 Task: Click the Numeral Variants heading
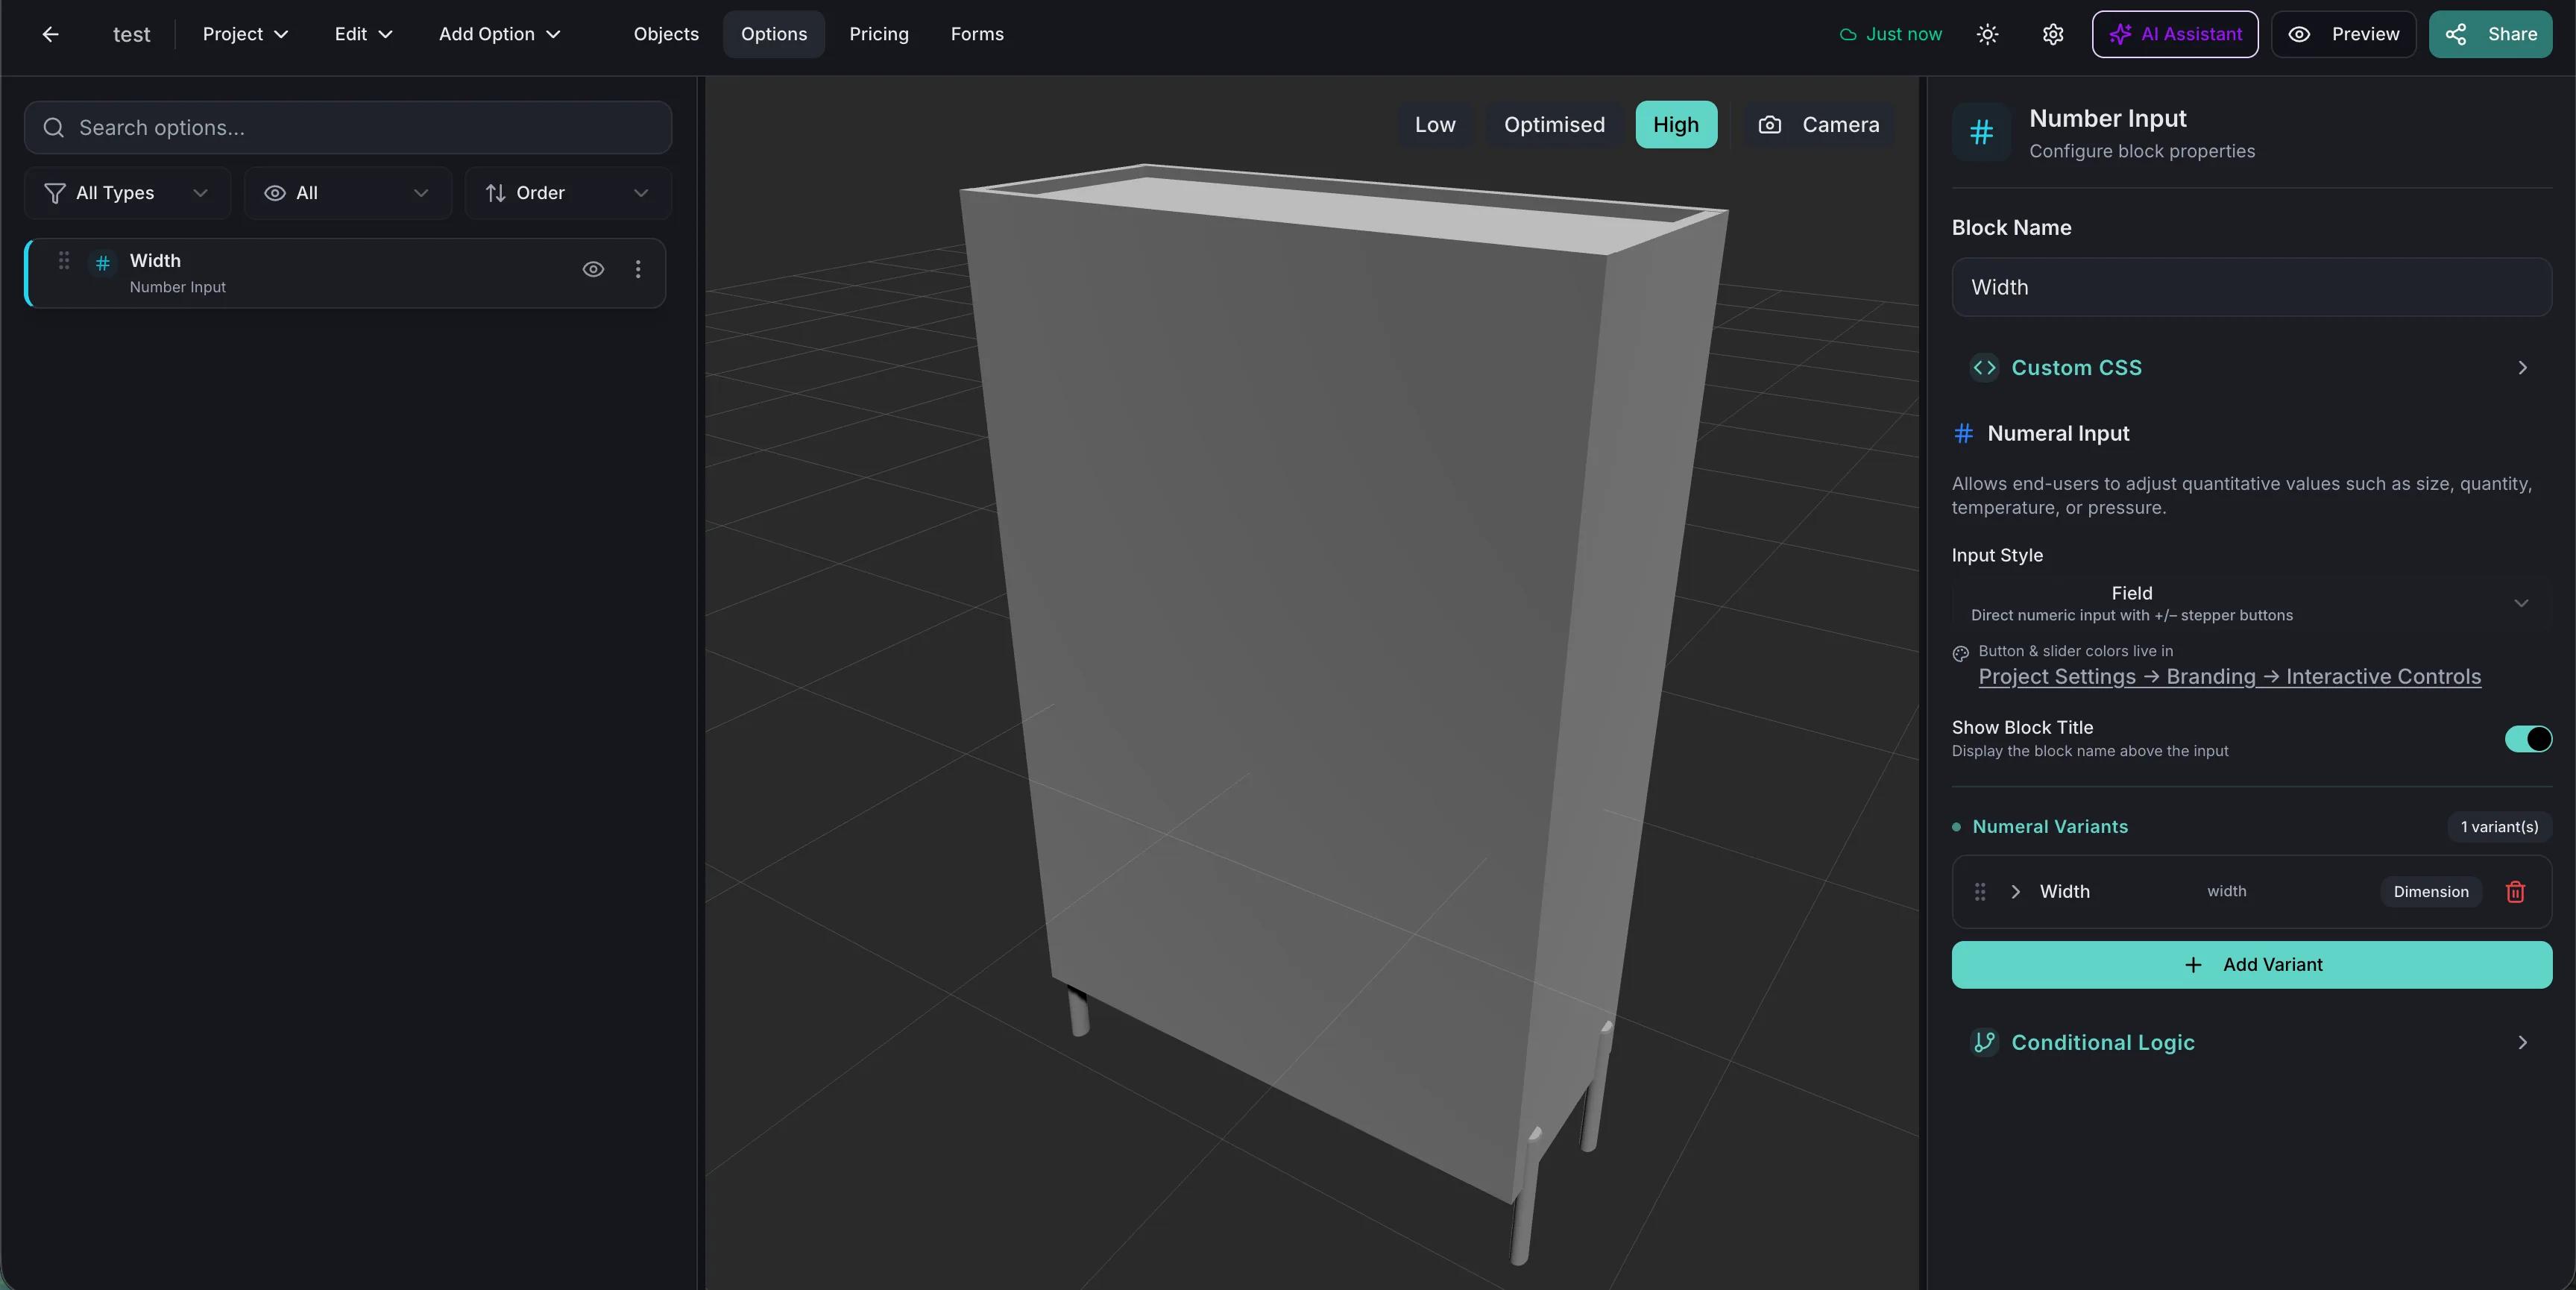pos(2050,827)
